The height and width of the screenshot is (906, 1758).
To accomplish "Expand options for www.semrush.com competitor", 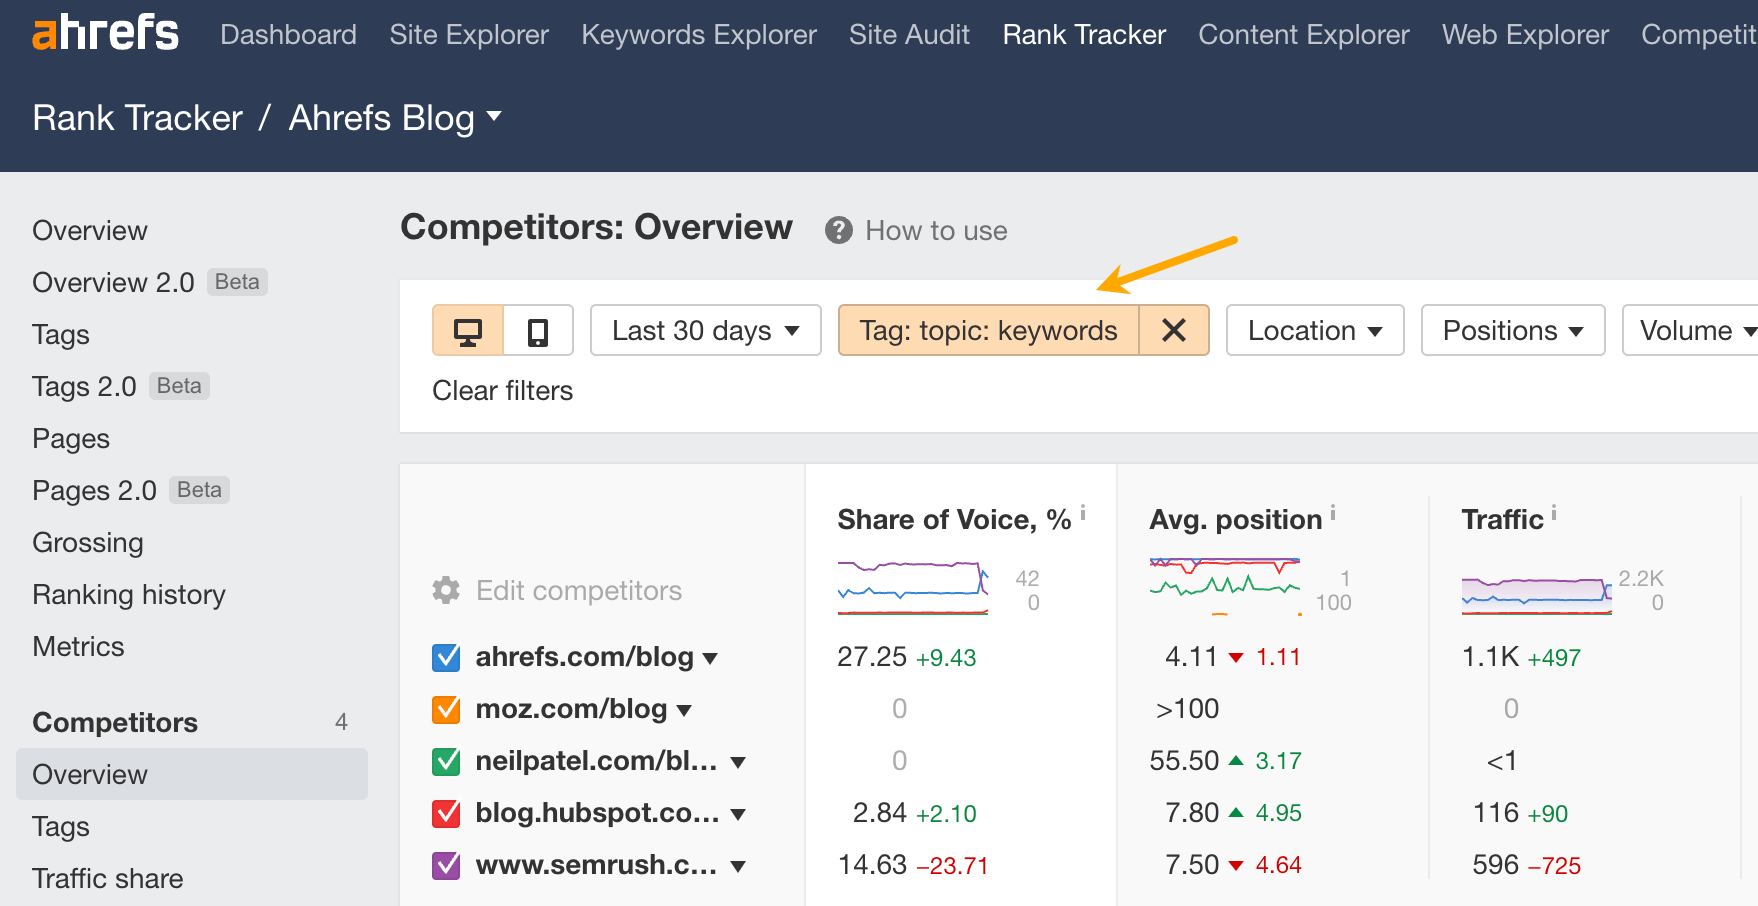I will coord(737,865).
